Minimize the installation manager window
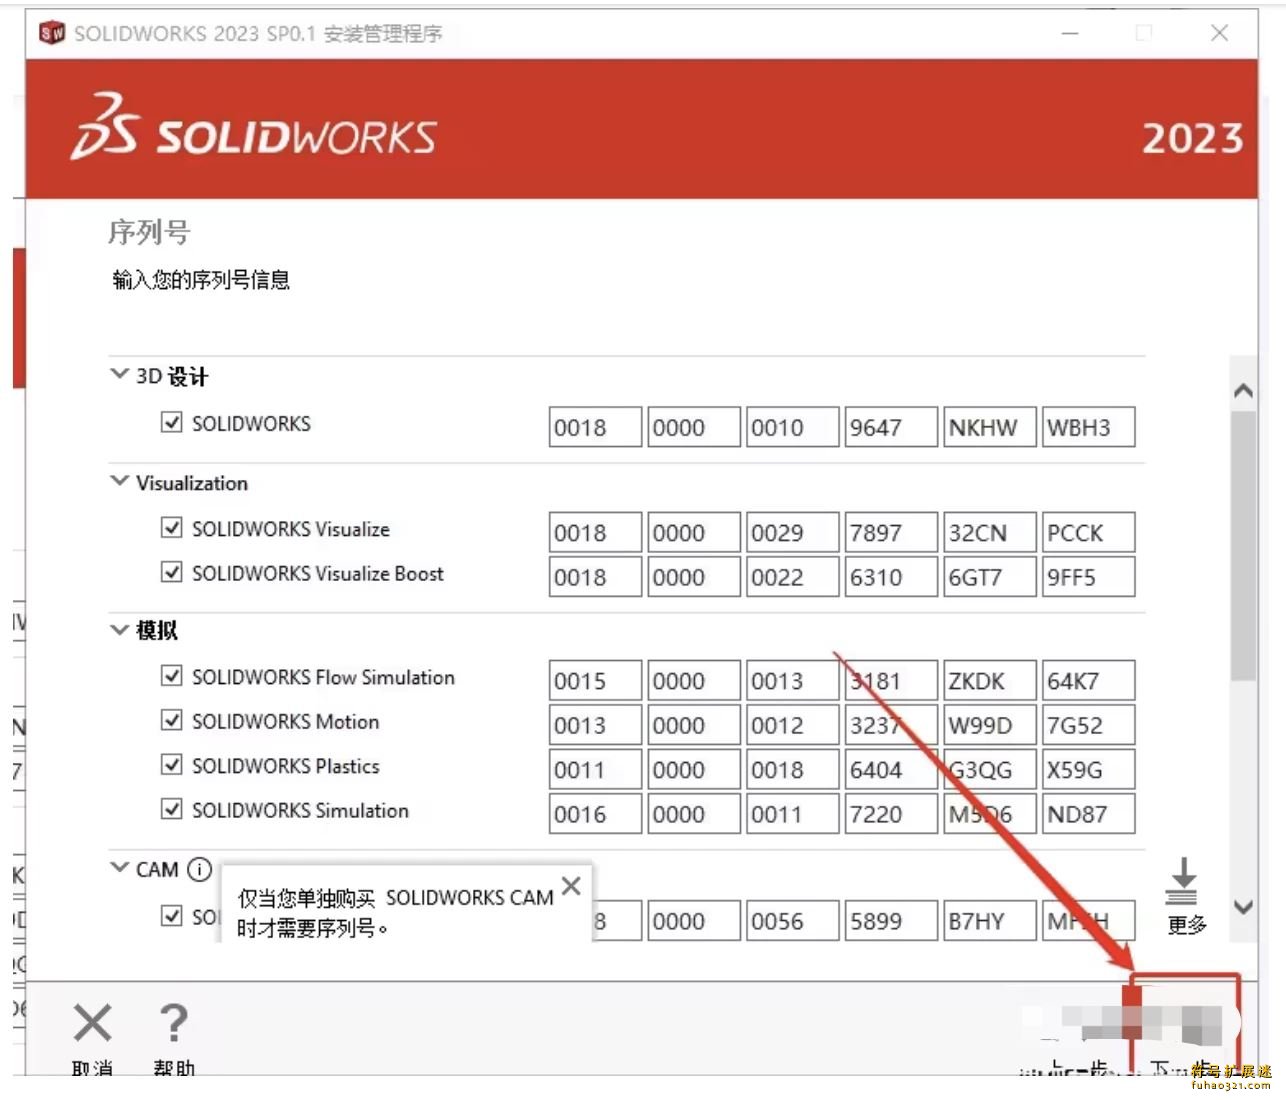The width and height of the screenshot is (1286, 1100). tap(1070, 33)
